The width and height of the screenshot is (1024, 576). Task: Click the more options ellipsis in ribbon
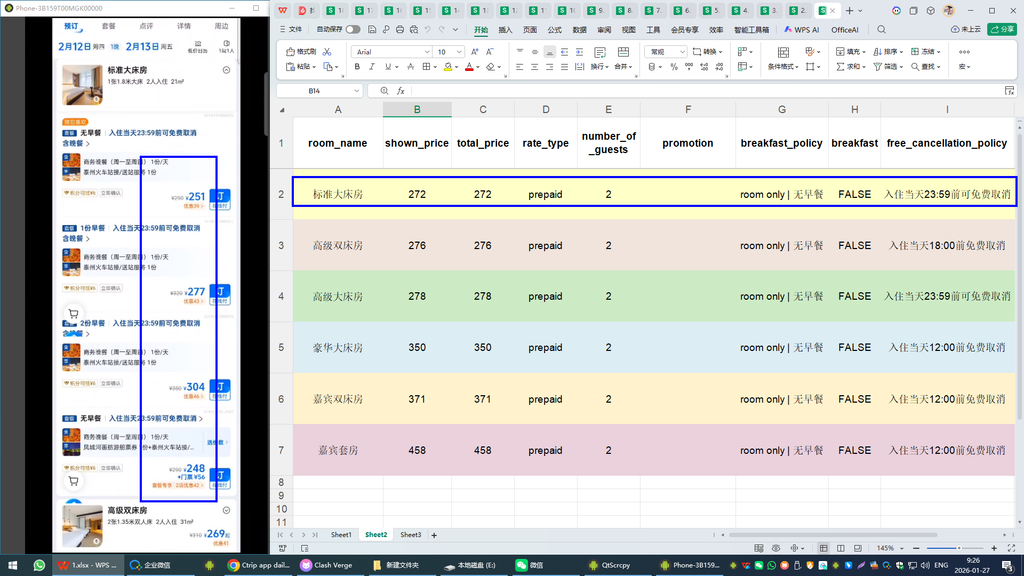[965, 52]
